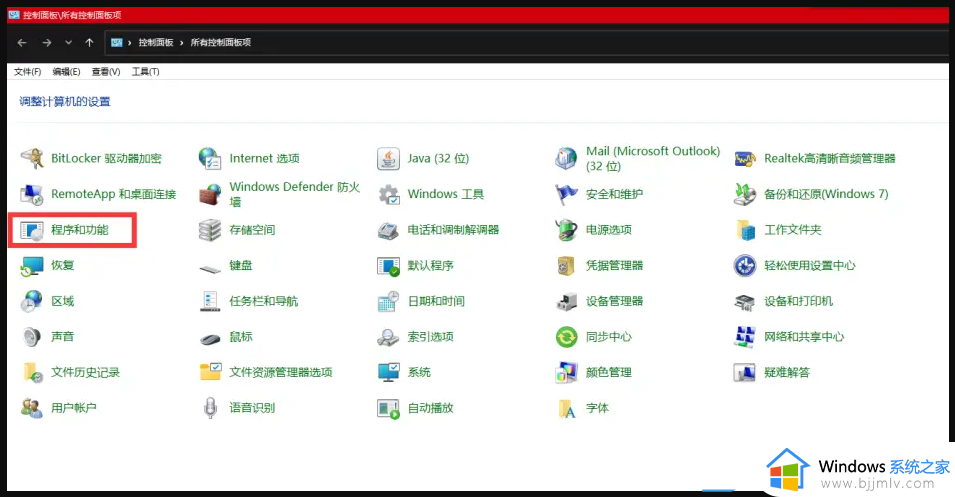This screenshot has height=497, width=955.
Task: Go forward with the right arrow button
Action: point(47,43)
